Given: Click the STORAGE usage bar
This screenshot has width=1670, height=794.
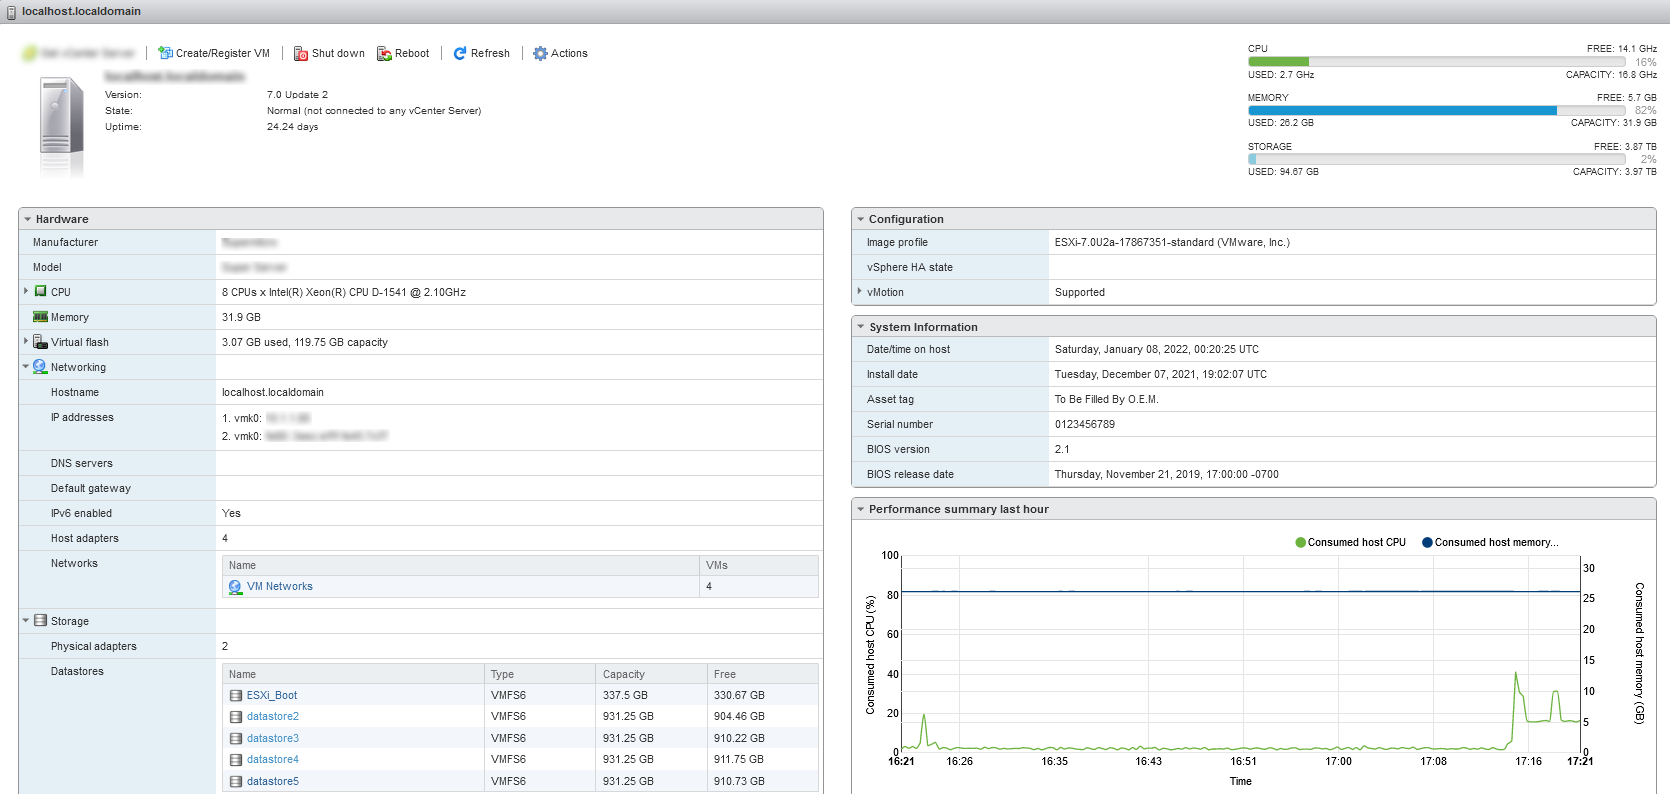Looking at the screenshot, I should coord(1436,159).
